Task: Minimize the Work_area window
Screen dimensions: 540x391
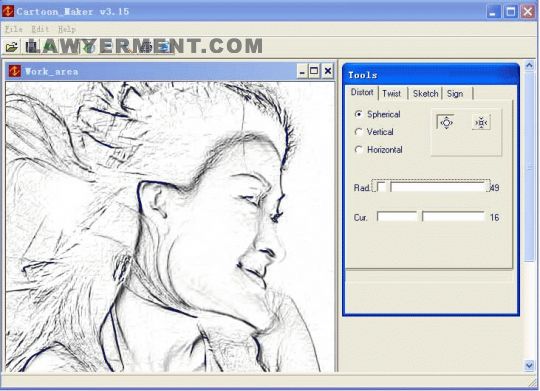Action: pyautogui.click(x=302, y=71)
